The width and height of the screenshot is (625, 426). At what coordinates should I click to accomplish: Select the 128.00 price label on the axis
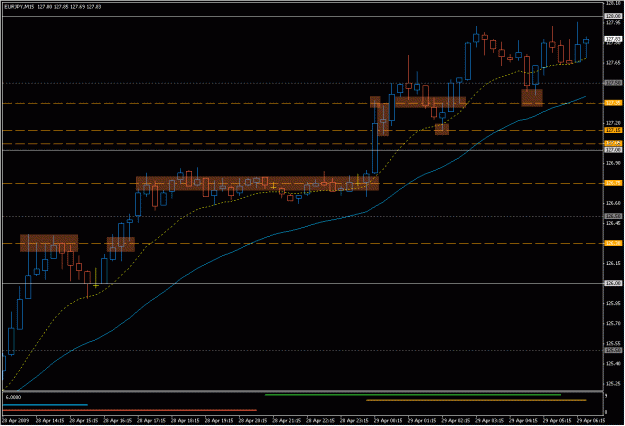(613, 16)
